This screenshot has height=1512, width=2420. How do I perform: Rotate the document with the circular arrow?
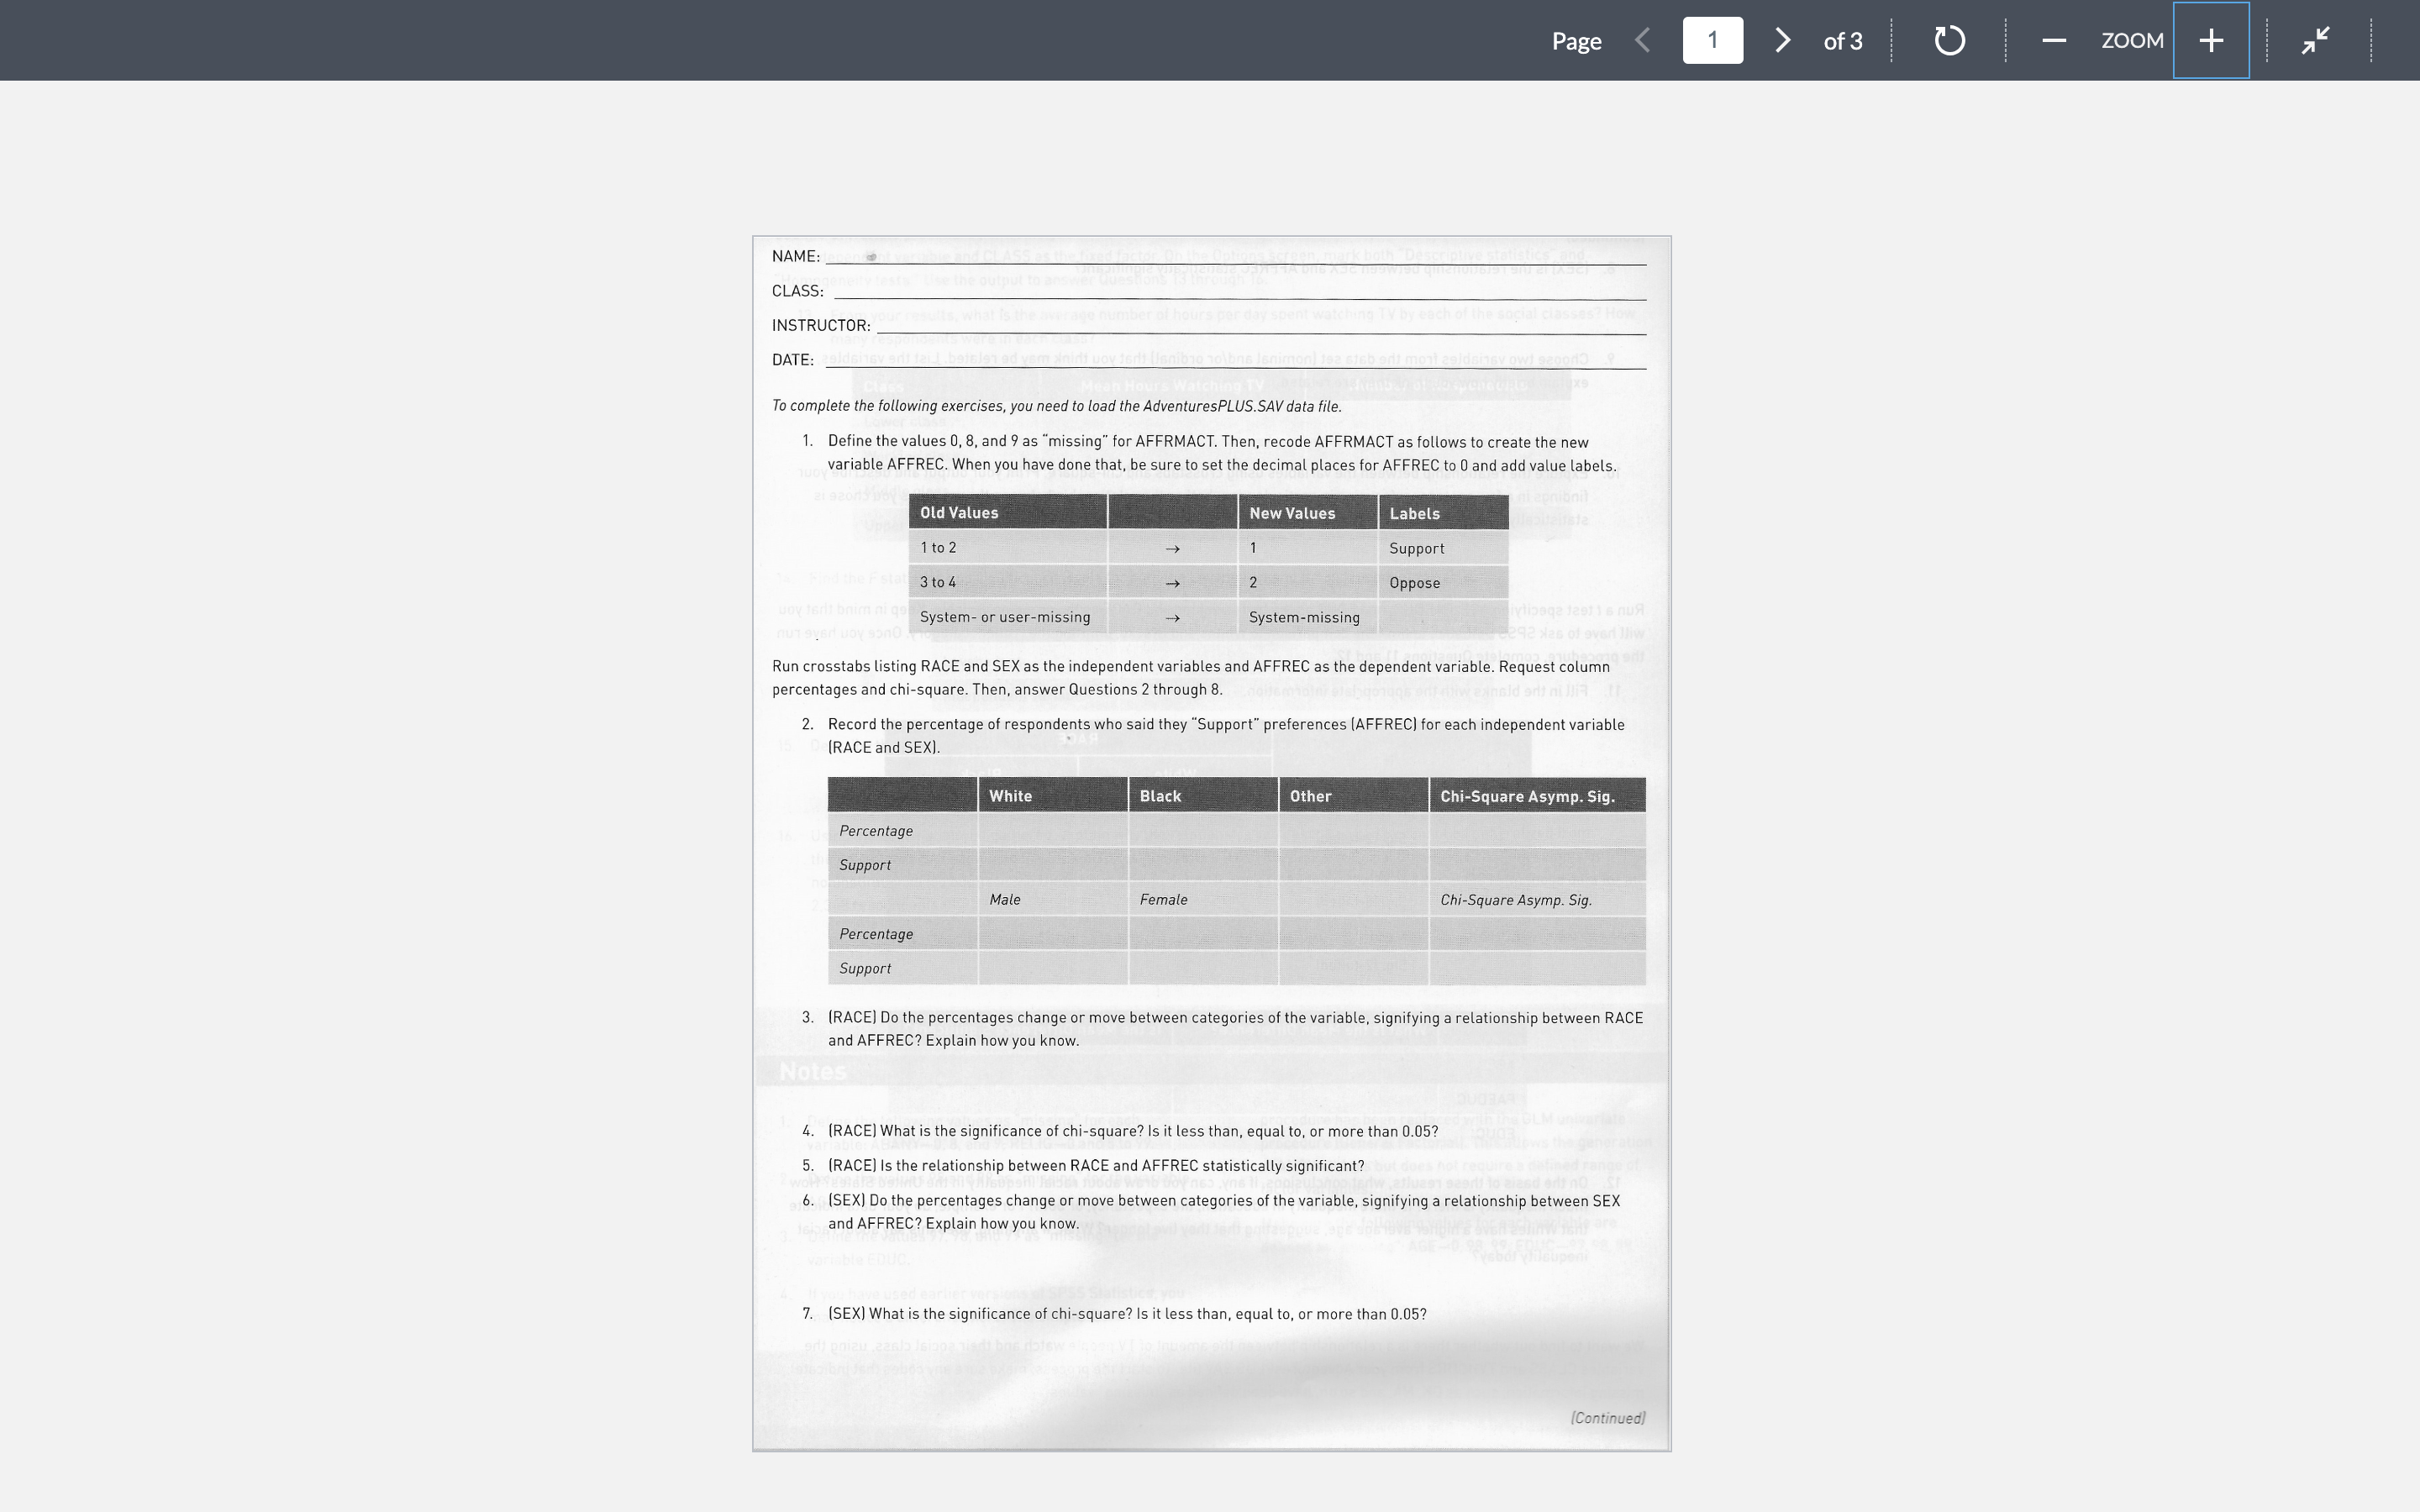pyautogui.click(x=1949, y=41)
